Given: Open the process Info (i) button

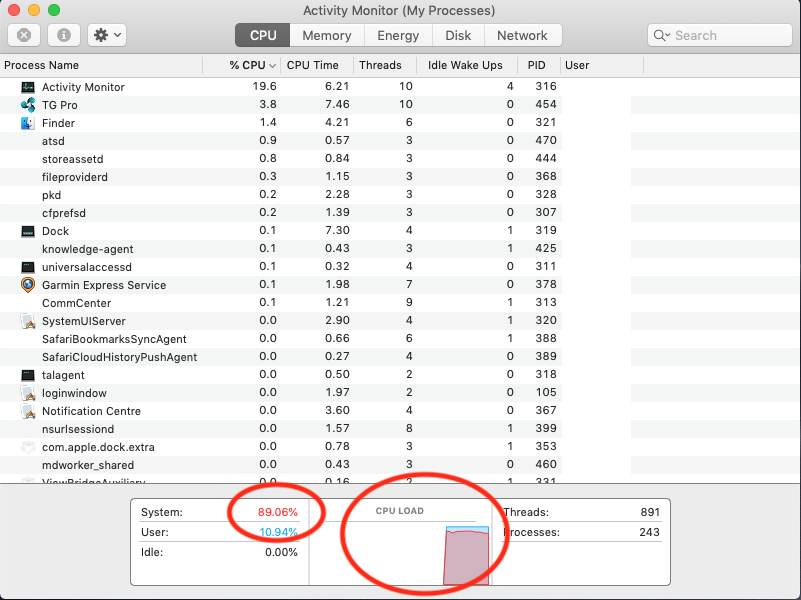Looking at the screenshot, I should tap(64, 35).
